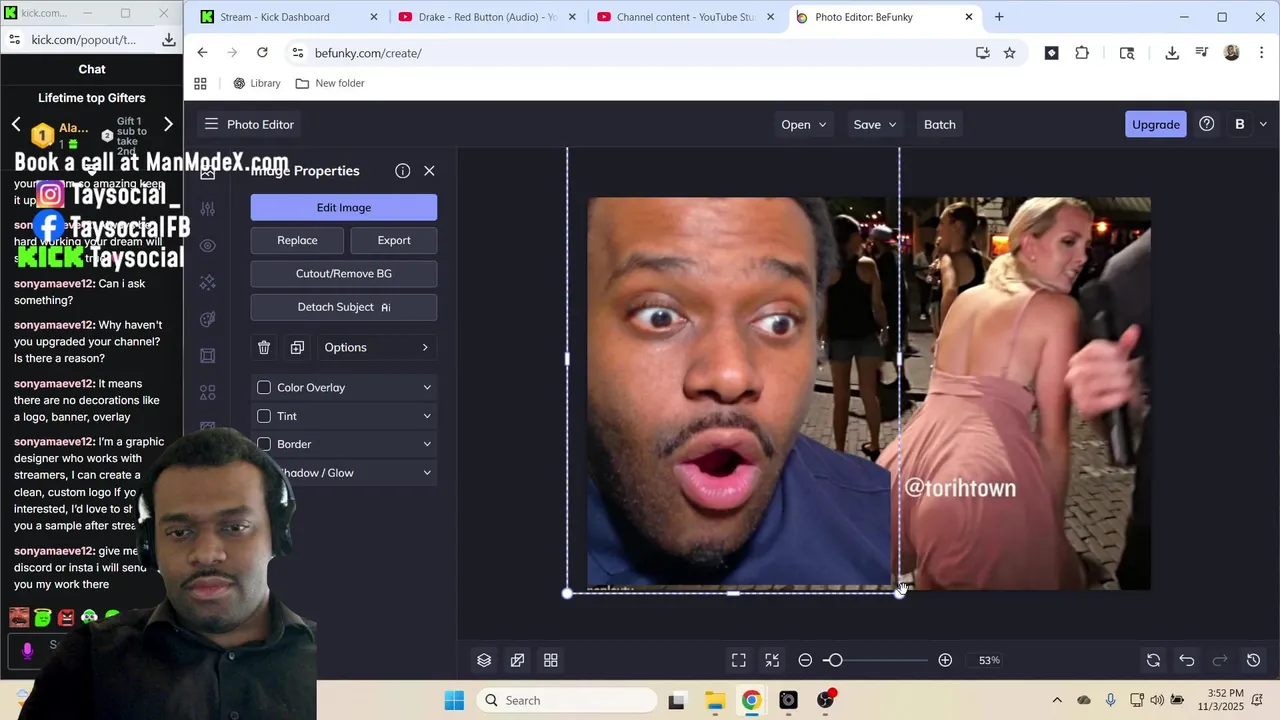
Task: Open the Windows Start menu
Action: [454, 700]
